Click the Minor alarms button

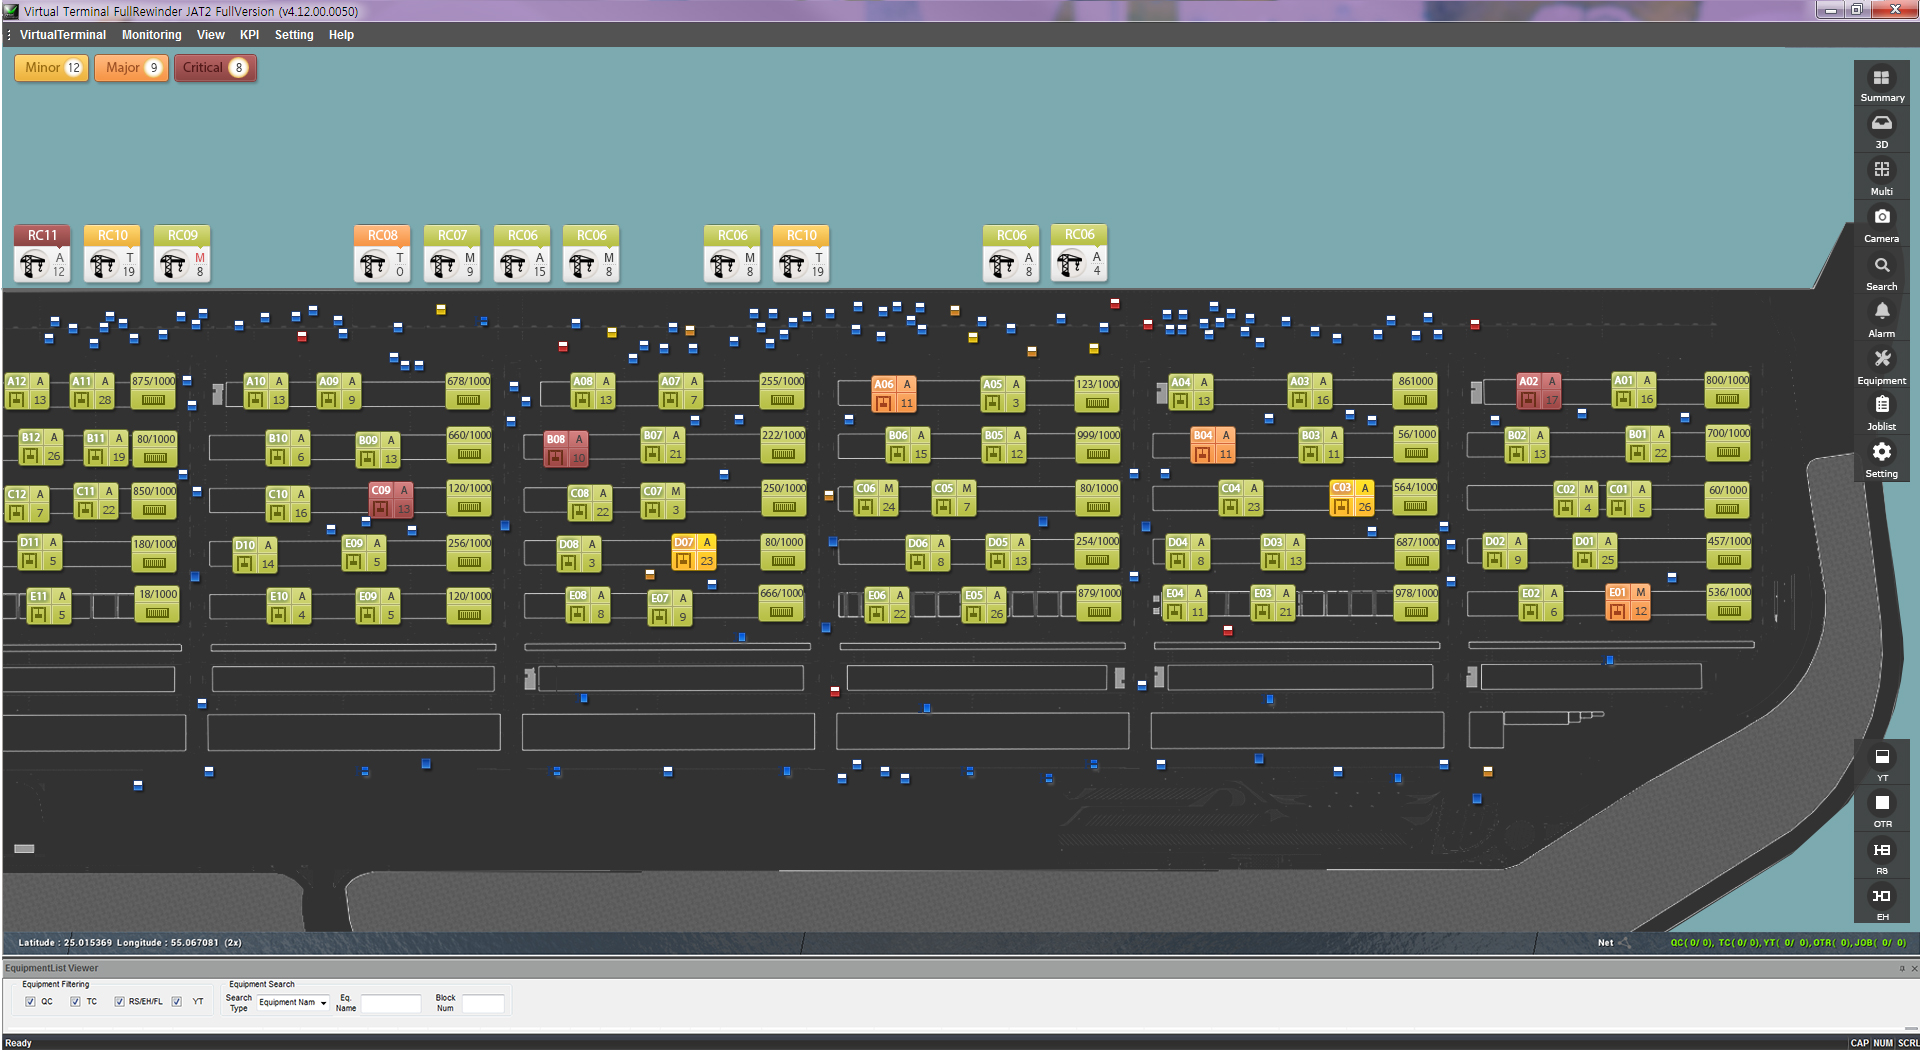point(52,68)
